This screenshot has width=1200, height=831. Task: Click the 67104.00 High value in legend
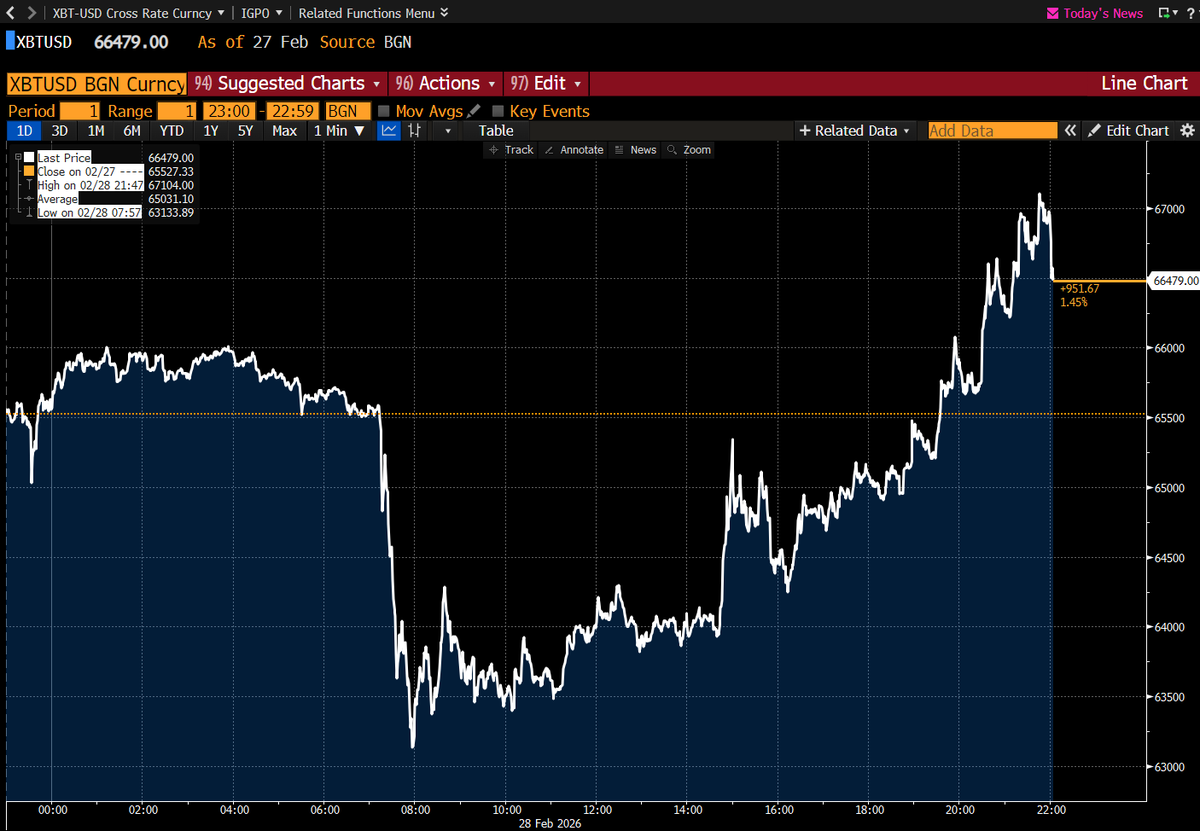(170, 185)
